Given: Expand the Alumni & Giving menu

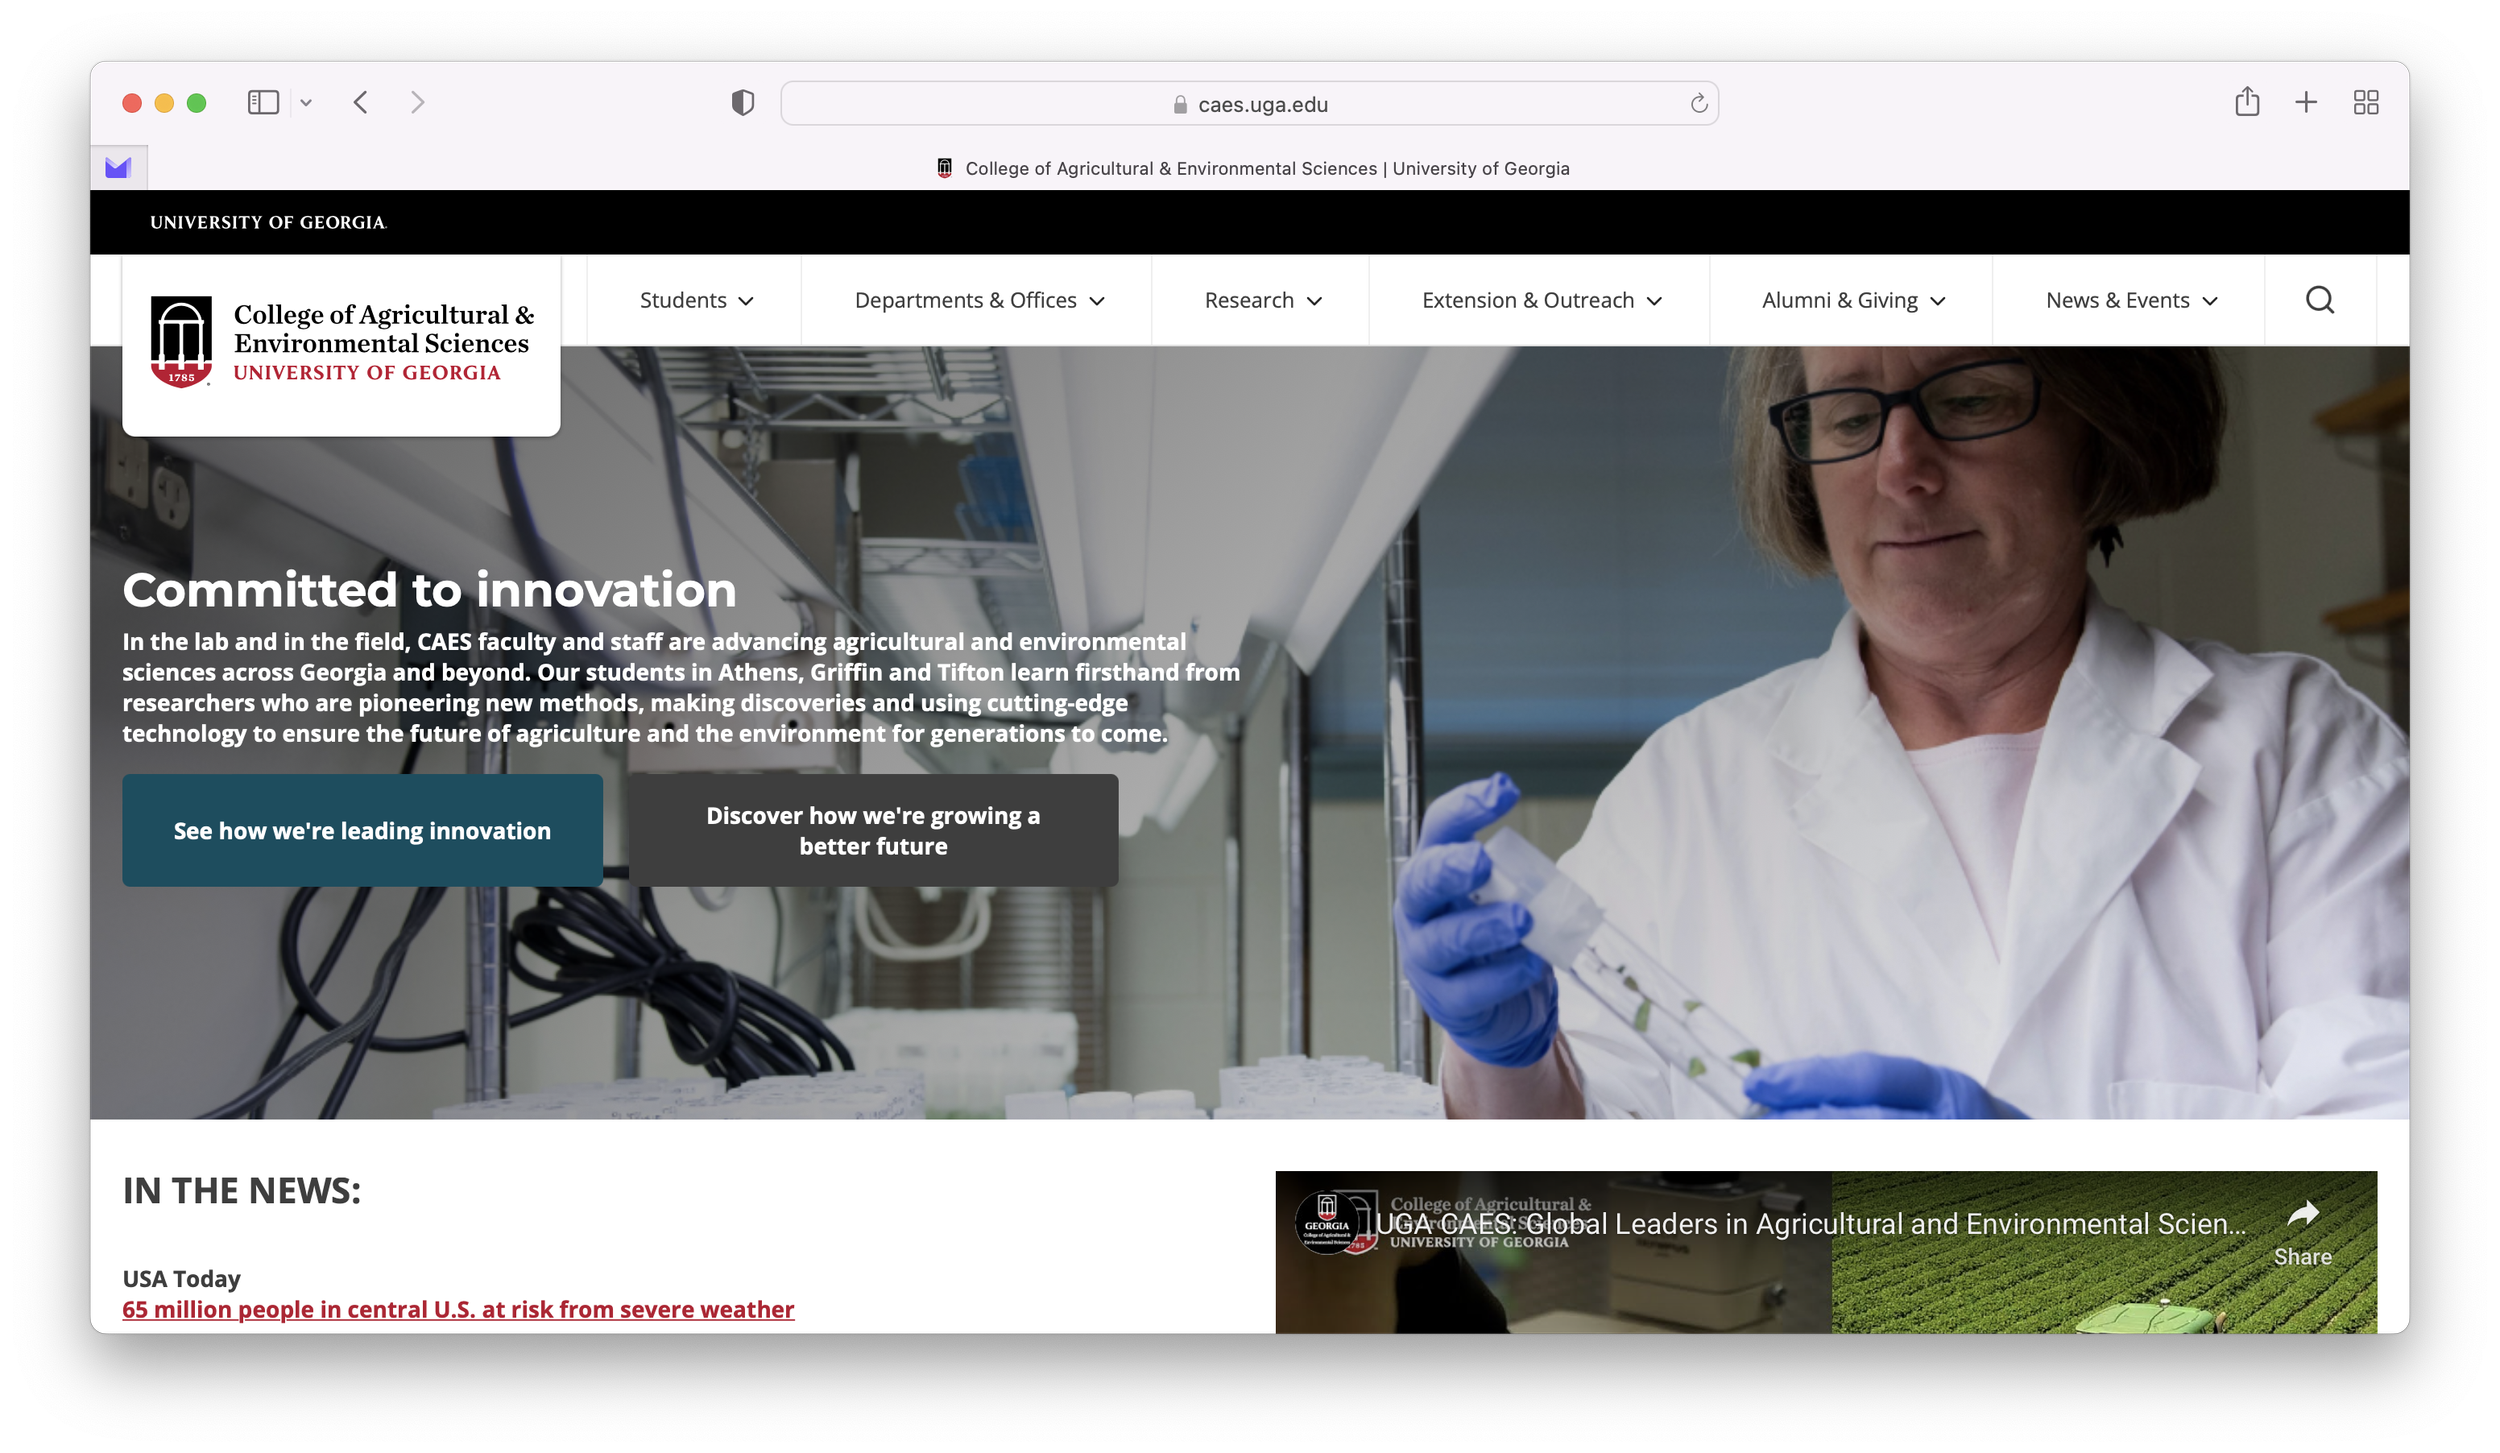Looking at the screenshot, I should coord(1853,301).
